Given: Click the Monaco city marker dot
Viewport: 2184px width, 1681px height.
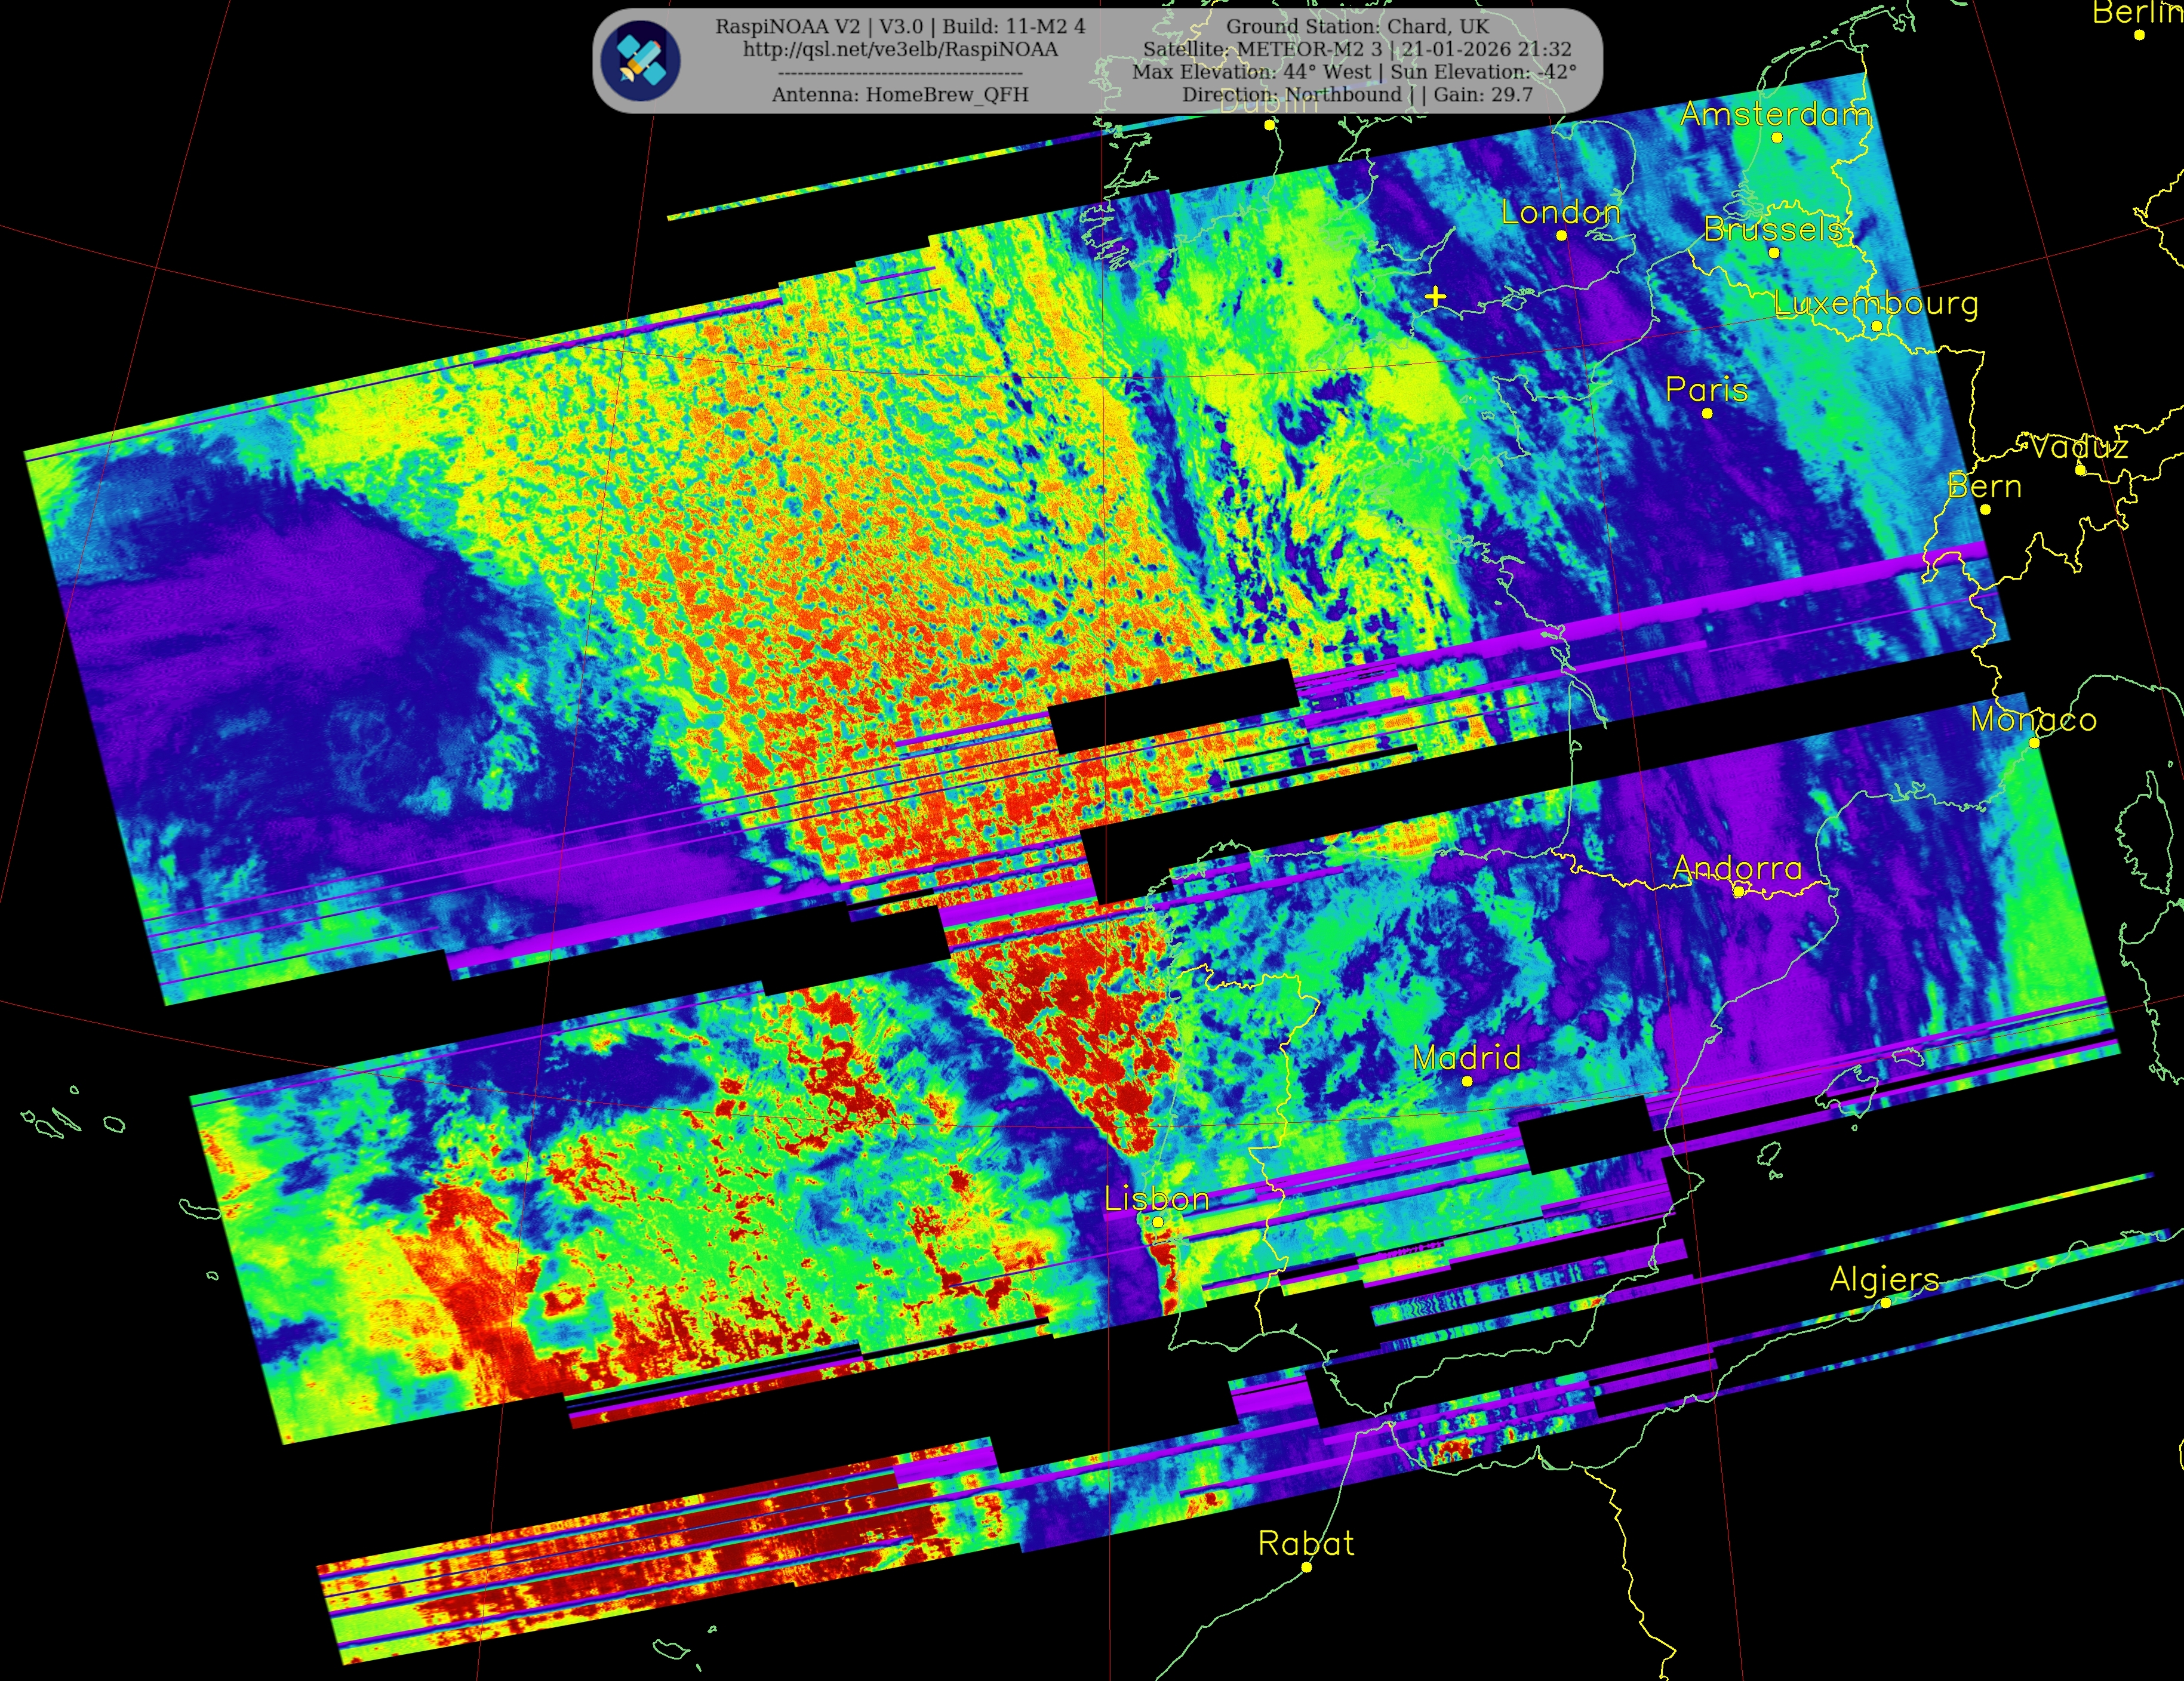Looking at the screenshot, I should pyautogui.click(x=2034, y=743).
